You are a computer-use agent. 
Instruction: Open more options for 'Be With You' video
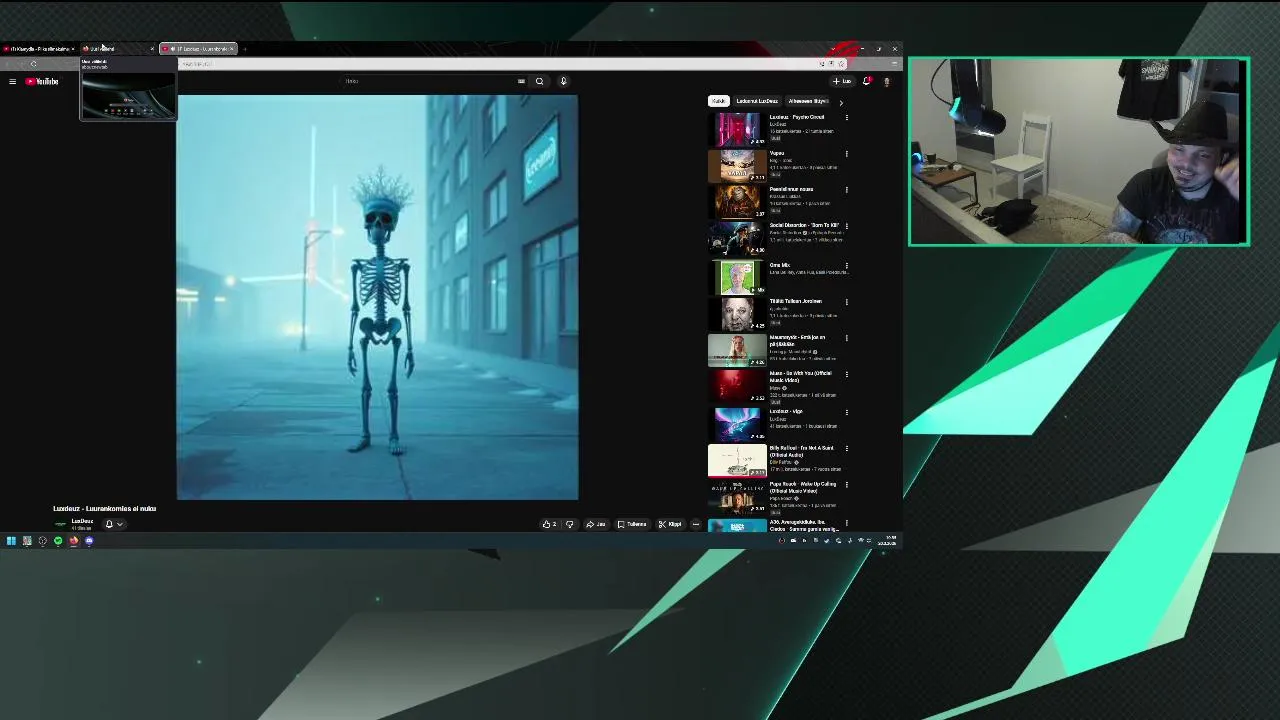pos(846,374)
